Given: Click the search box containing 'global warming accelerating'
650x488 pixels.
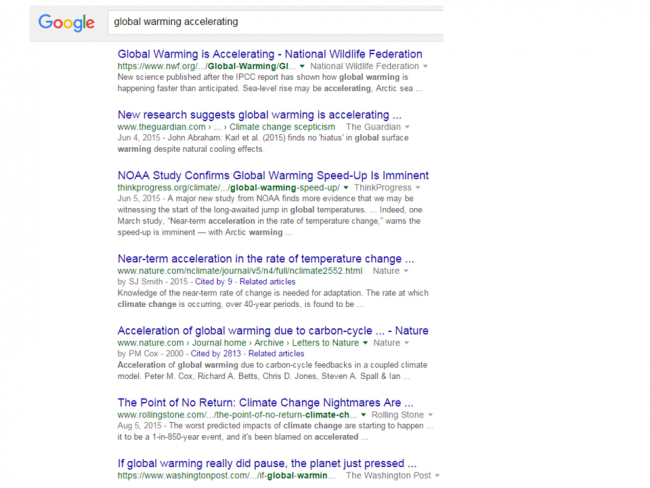Looking at the screenshot, I should [276, 22].
